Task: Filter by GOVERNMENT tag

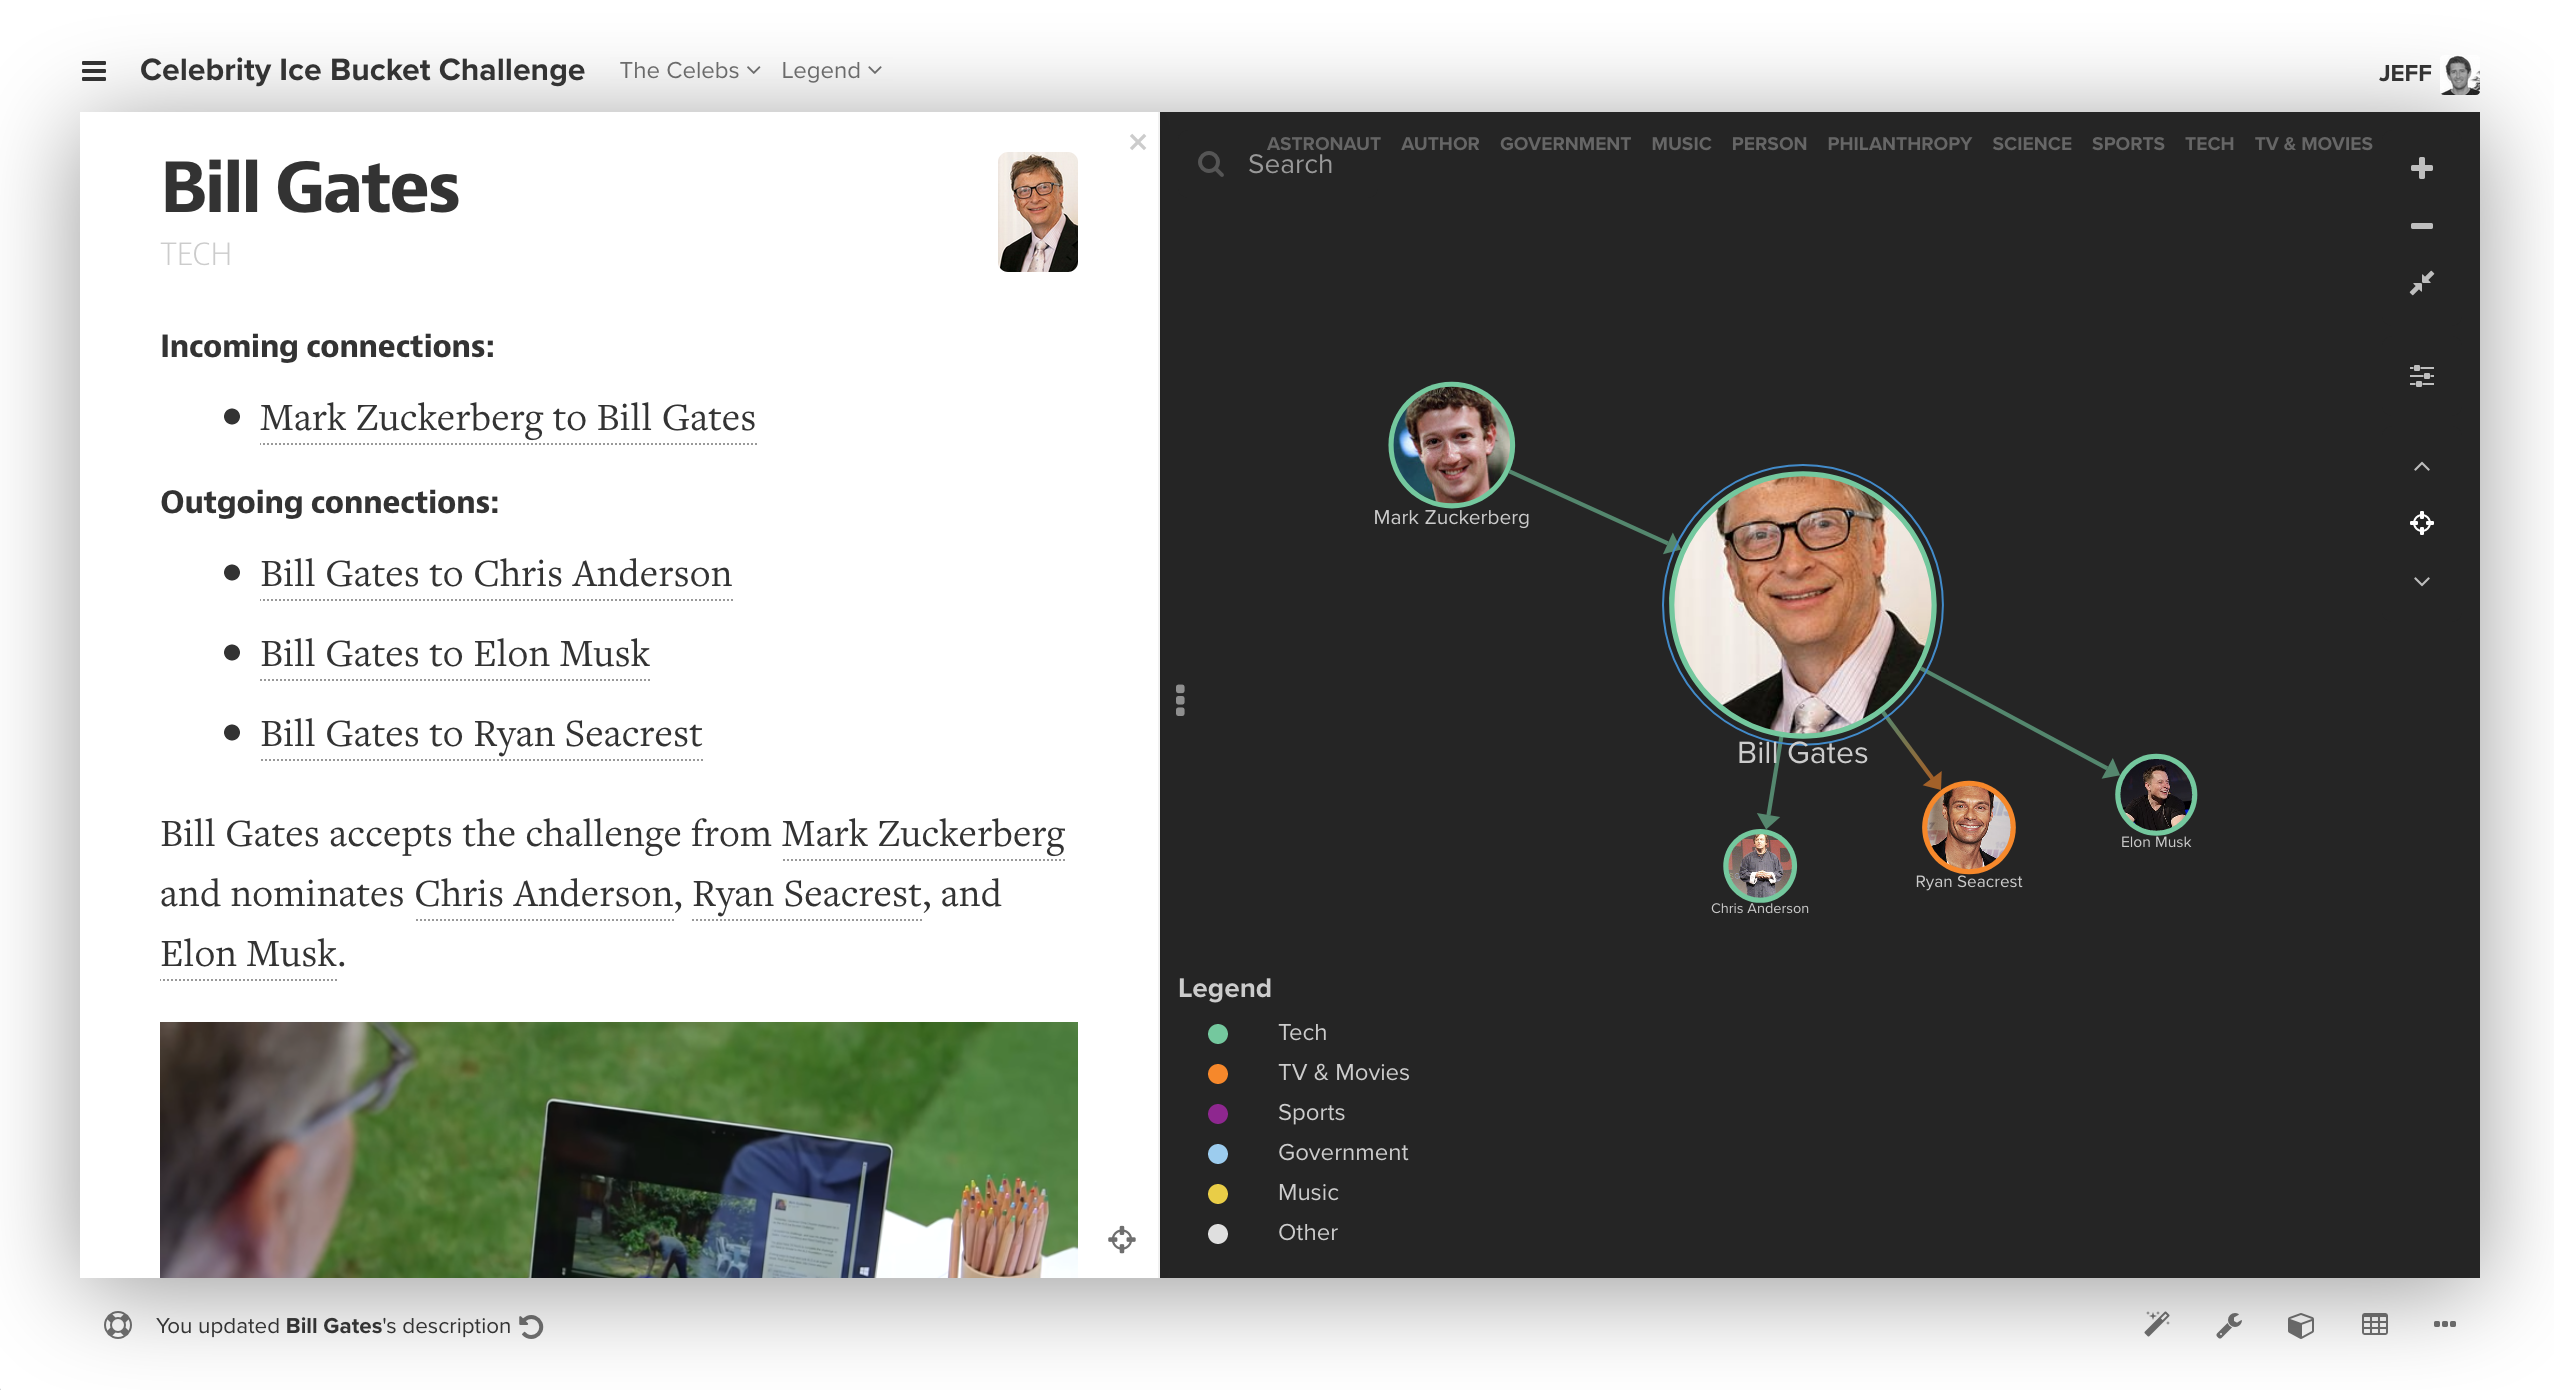Action: point(1565,144)
